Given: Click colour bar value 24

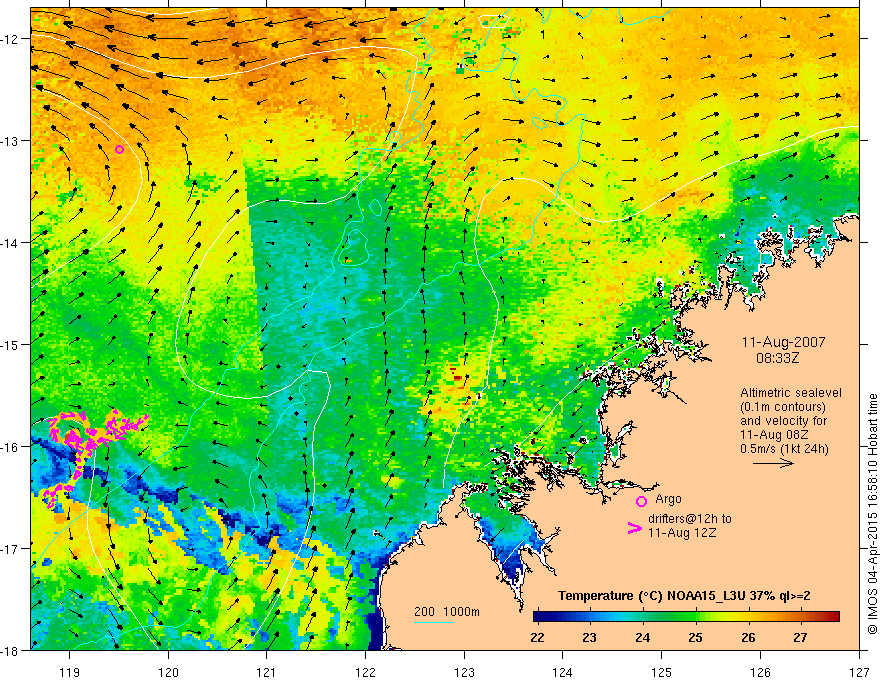Looking at the screenshot, I should pyautogui.click(x=643, y=637).
